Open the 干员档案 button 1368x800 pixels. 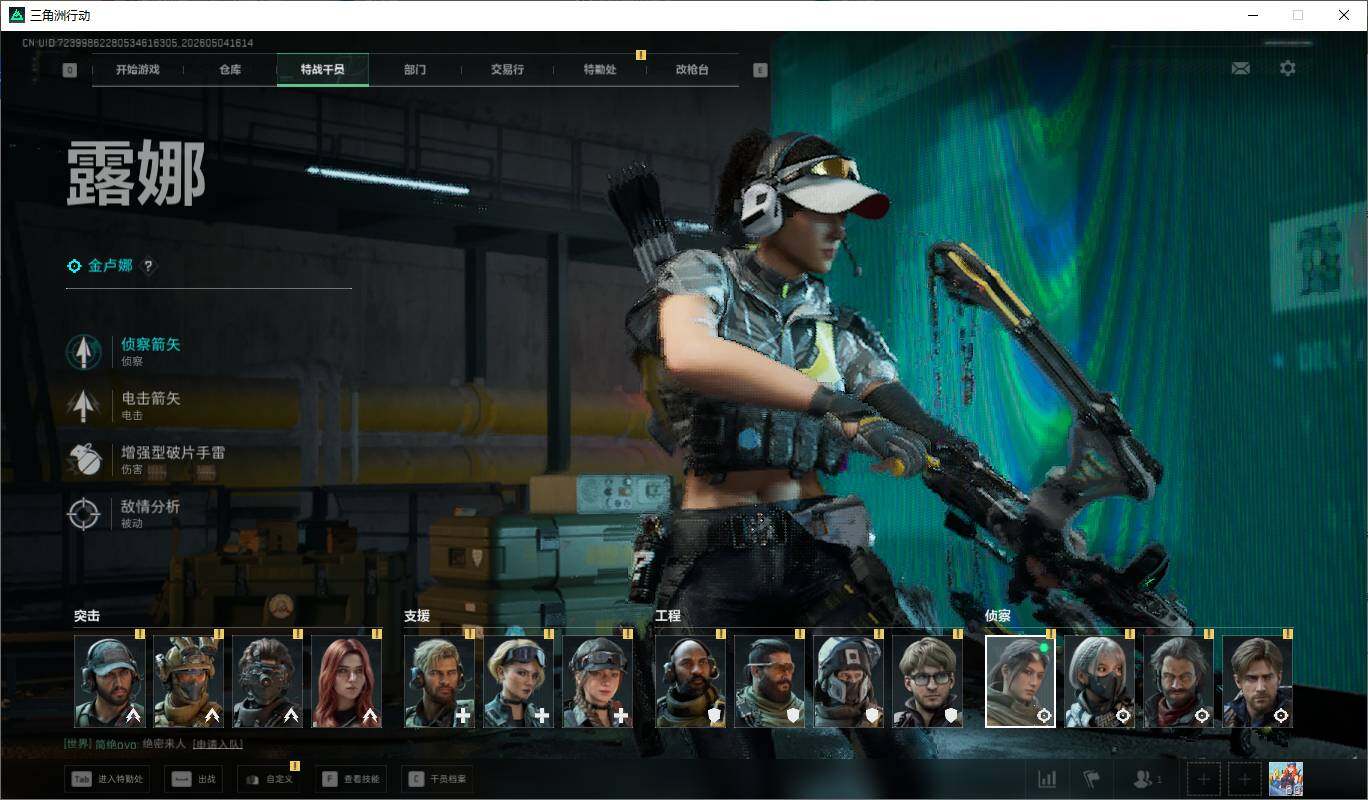tap(435, 779)
